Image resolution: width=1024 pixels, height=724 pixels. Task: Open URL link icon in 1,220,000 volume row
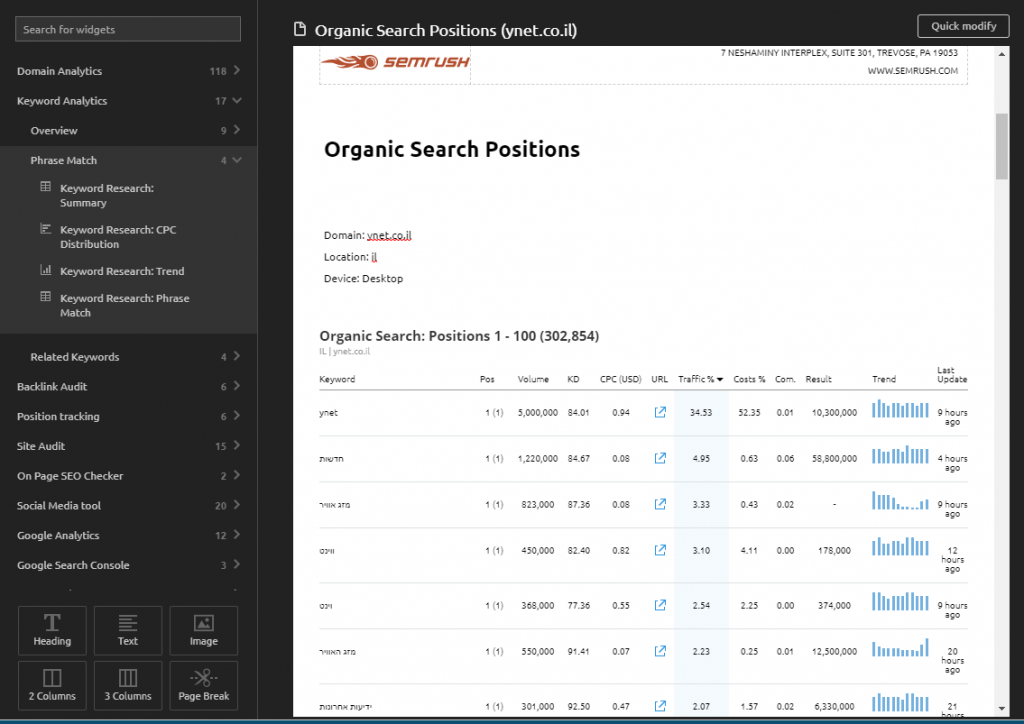[x=660, y=458]
